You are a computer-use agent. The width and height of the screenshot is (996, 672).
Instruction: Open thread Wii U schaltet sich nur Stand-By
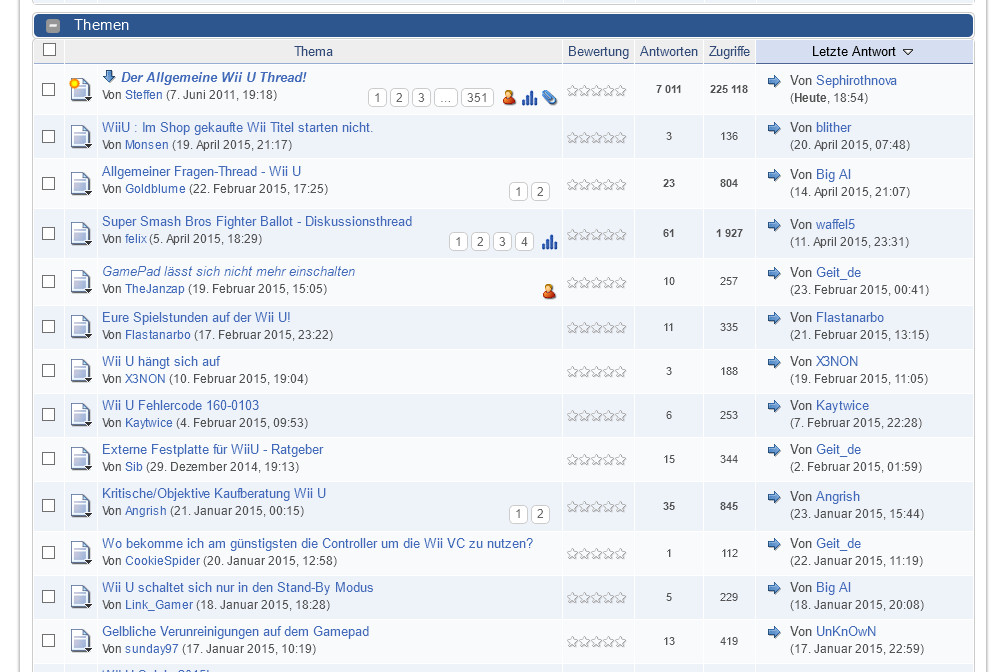tap(238, 588)
